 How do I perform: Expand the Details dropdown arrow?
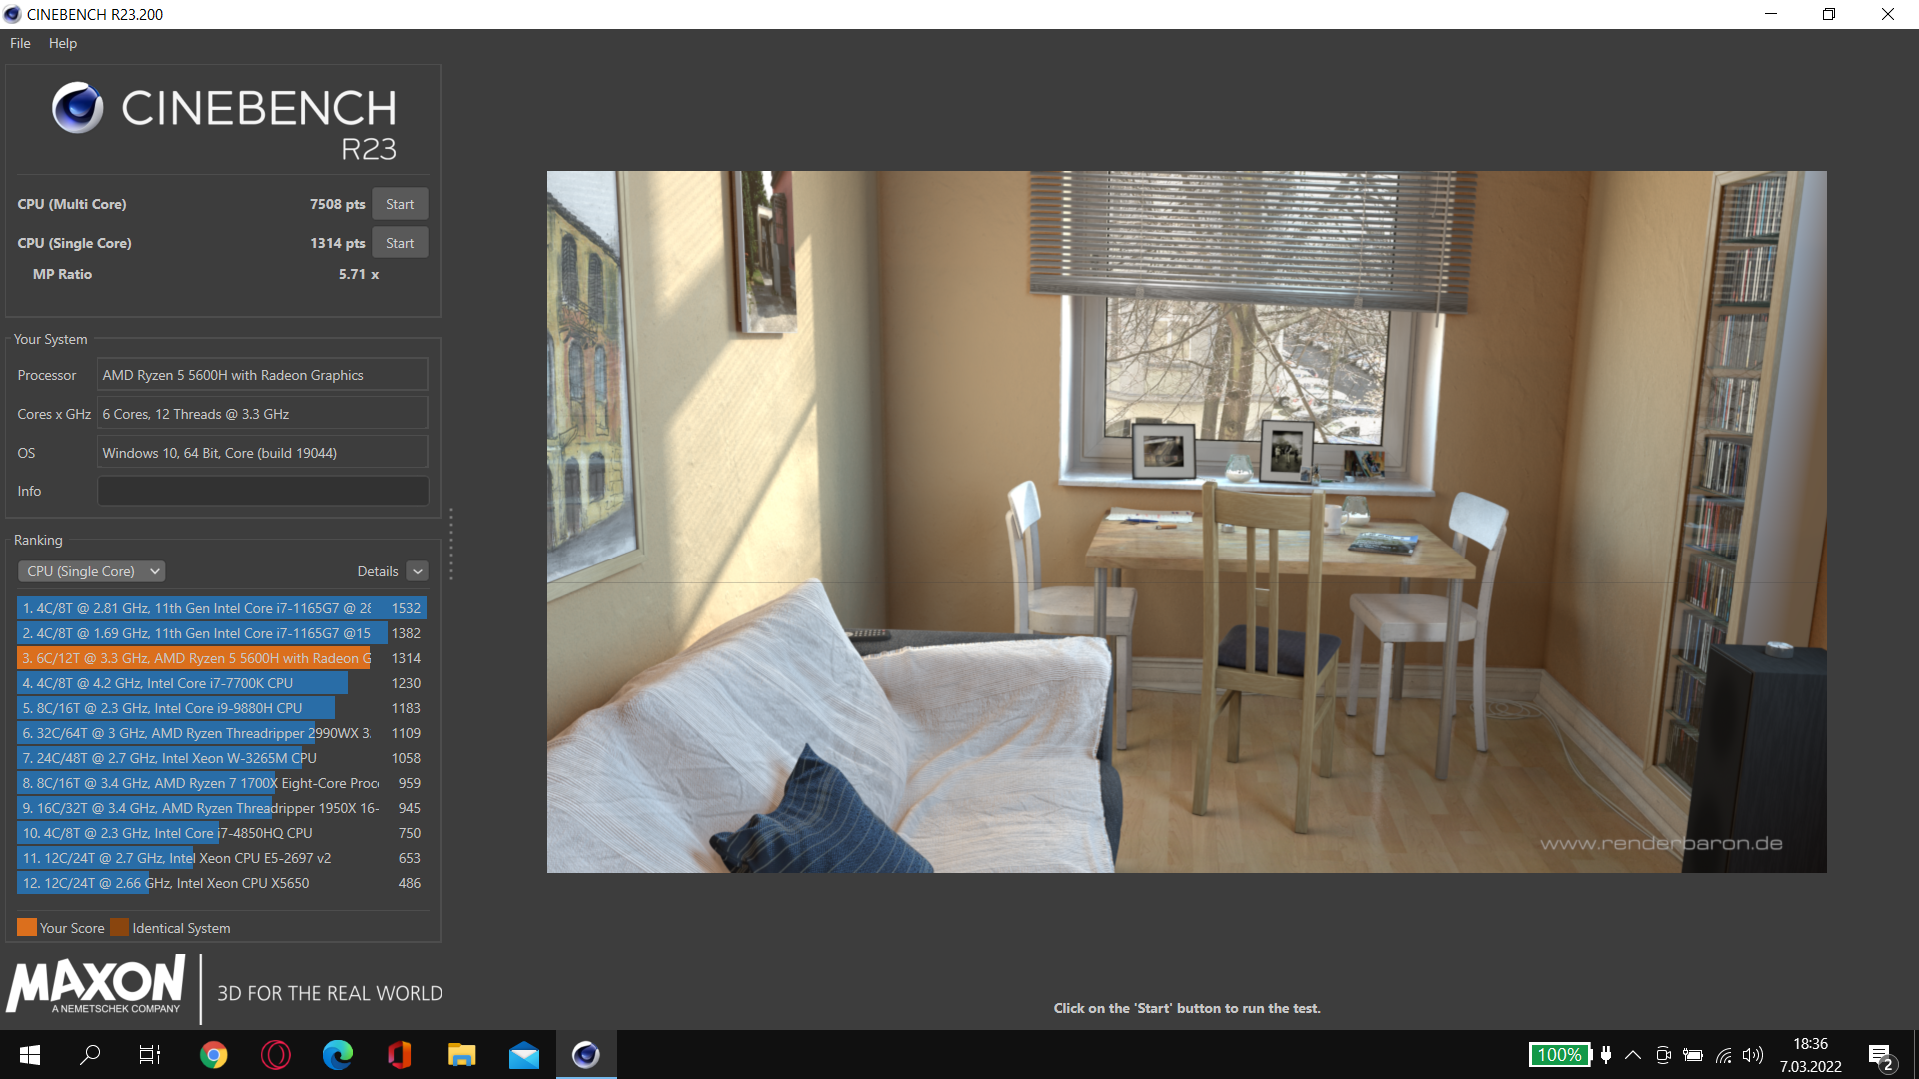(418, 571)
